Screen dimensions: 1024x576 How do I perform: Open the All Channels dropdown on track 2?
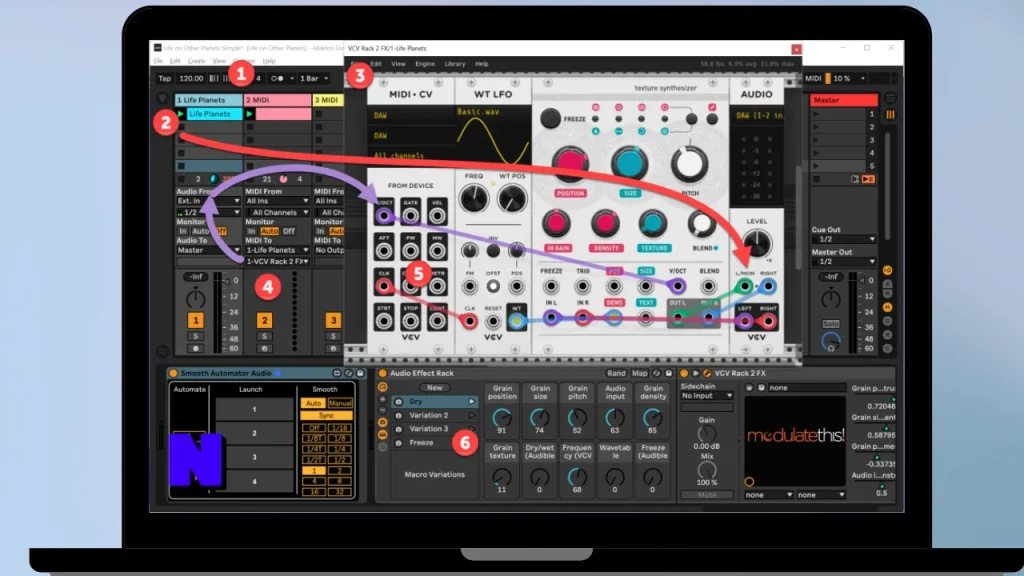277,212
